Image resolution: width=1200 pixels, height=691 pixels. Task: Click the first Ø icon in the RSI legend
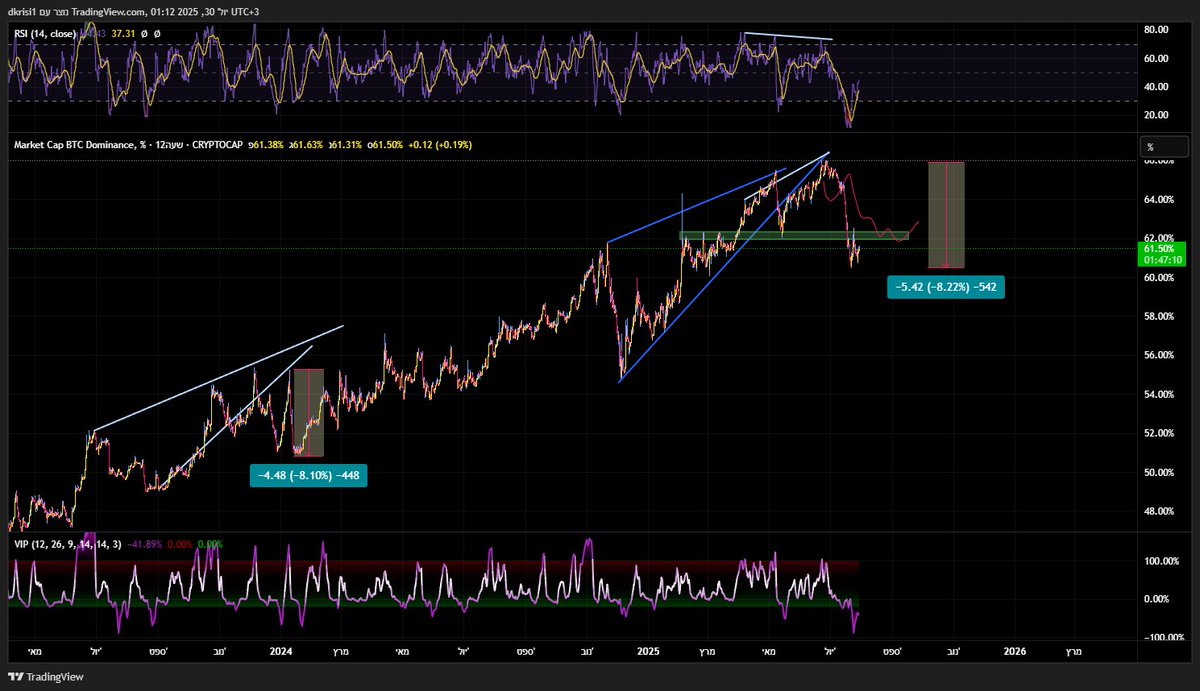point(143,32)
